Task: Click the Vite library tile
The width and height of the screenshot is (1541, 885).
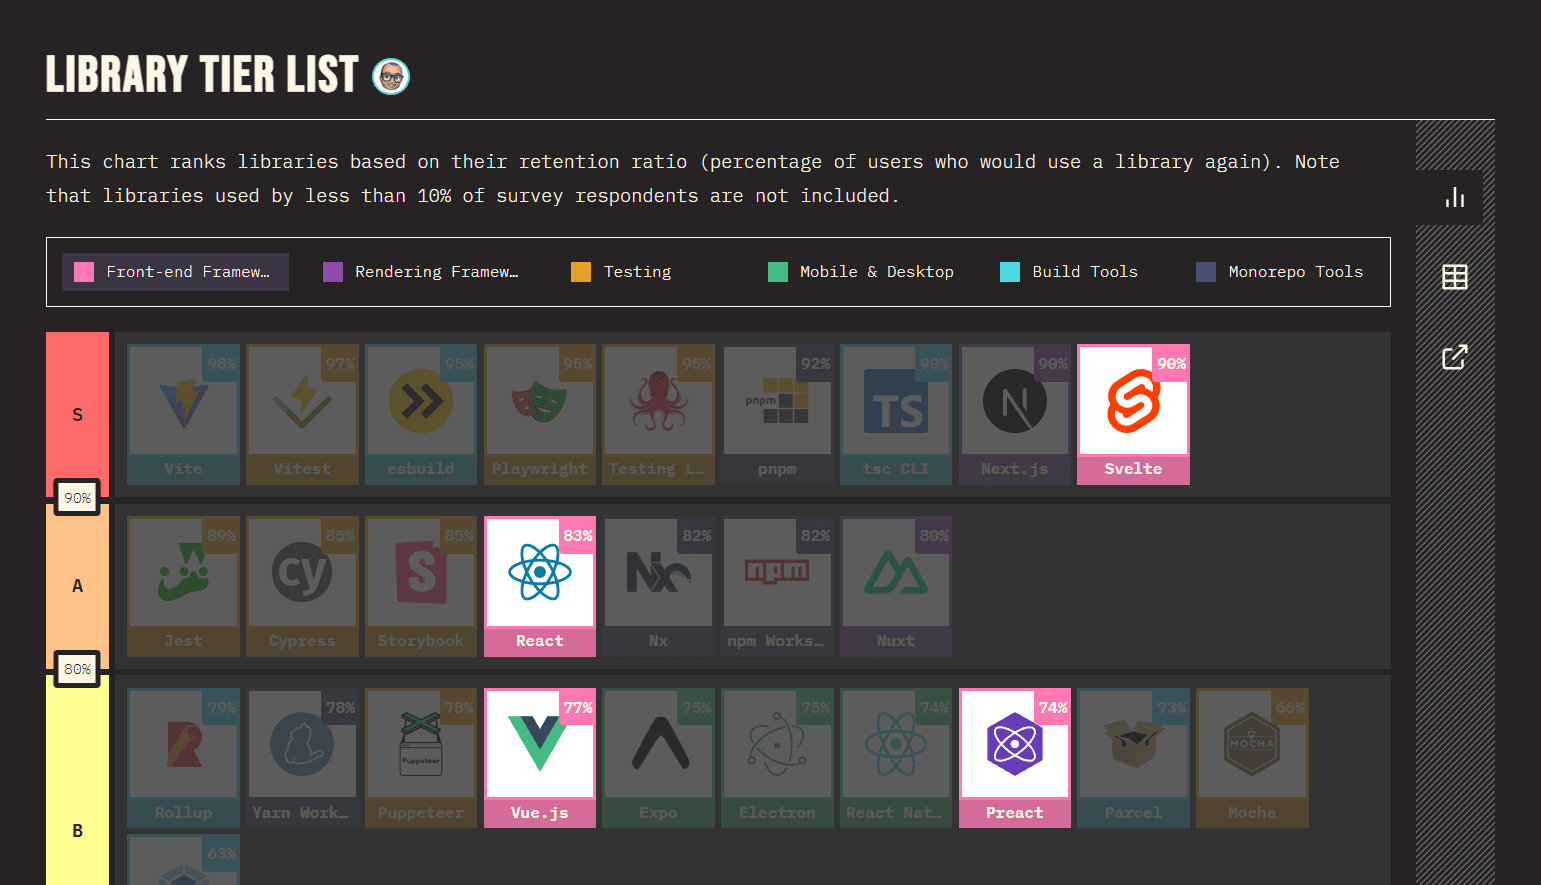Action: click(x=183, y=414)
